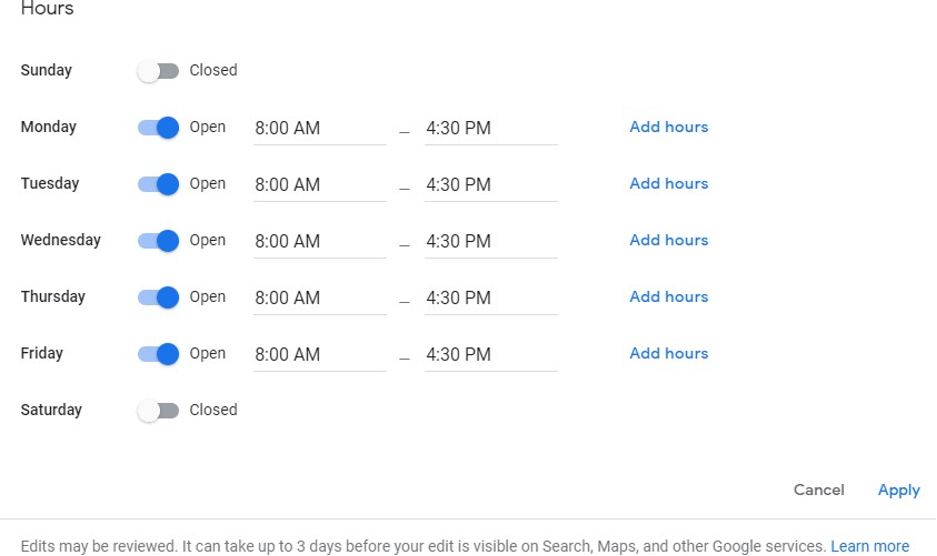Edit Monday's 4:30 PM closing time
The width and height of the screenshot is (937, 556).
tap(491, 129)
